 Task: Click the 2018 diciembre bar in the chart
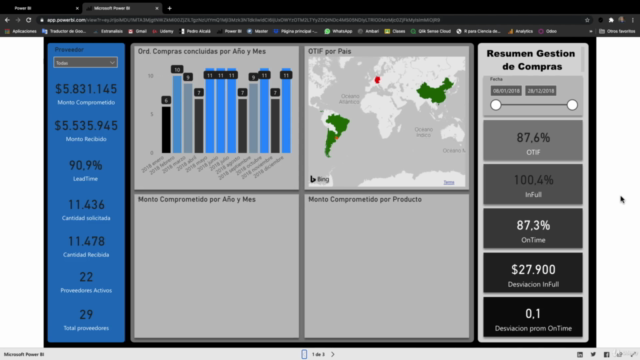point(286,111)
